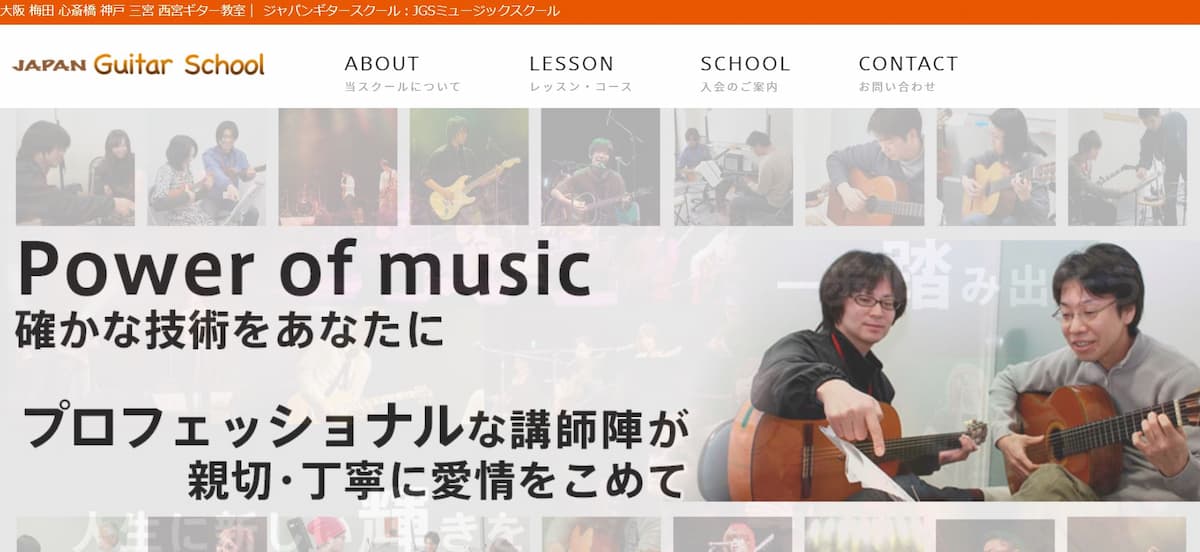
Task: Click the 入会のご案内 subtitle link
Action: tap(739, 87)
